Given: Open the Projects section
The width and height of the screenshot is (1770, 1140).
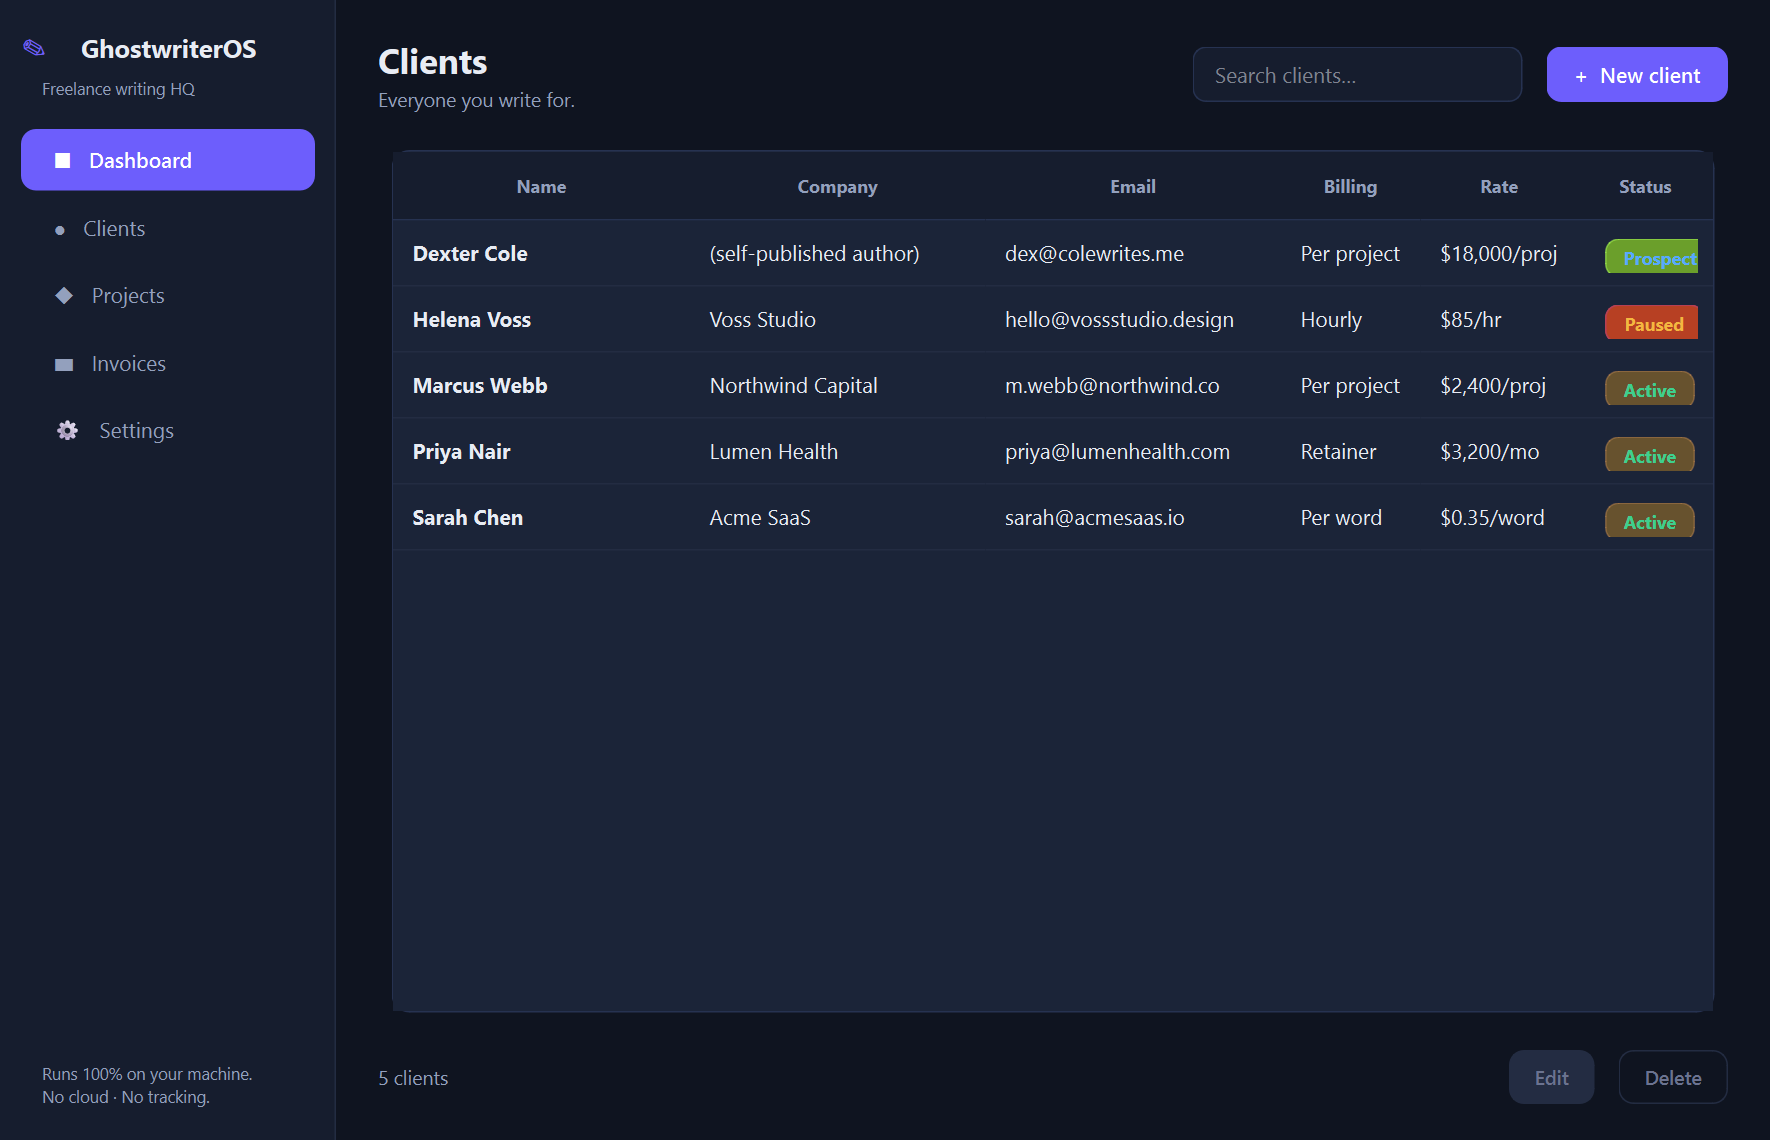Looking at the screenshot, I should point(168,296).
